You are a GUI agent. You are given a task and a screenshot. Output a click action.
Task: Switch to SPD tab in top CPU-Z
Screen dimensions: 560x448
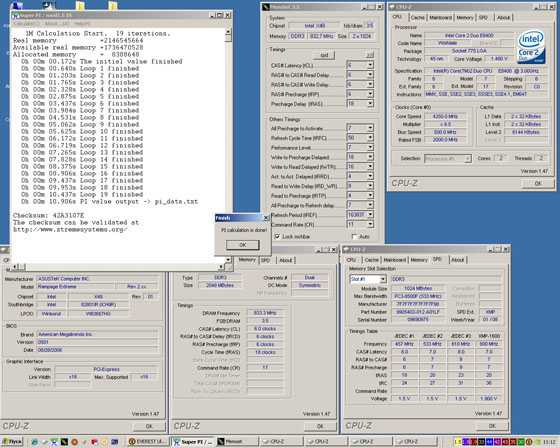click(483, 18)
